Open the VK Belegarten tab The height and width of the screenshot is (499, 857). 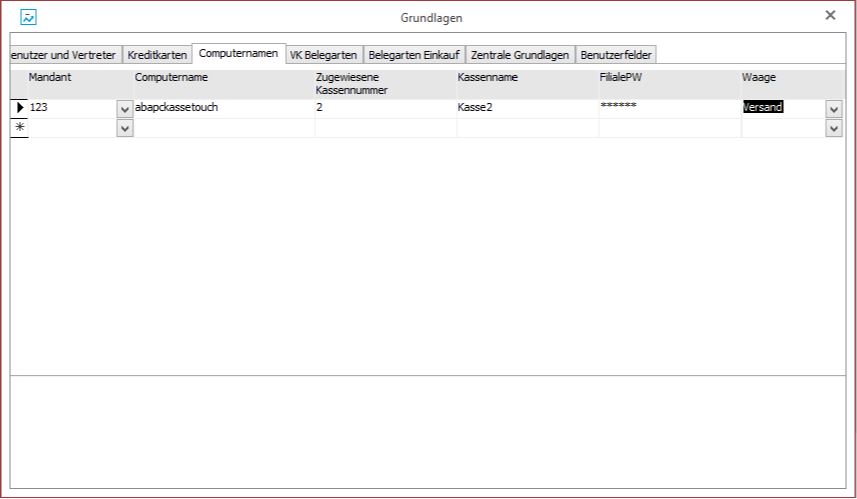(322, 55)
